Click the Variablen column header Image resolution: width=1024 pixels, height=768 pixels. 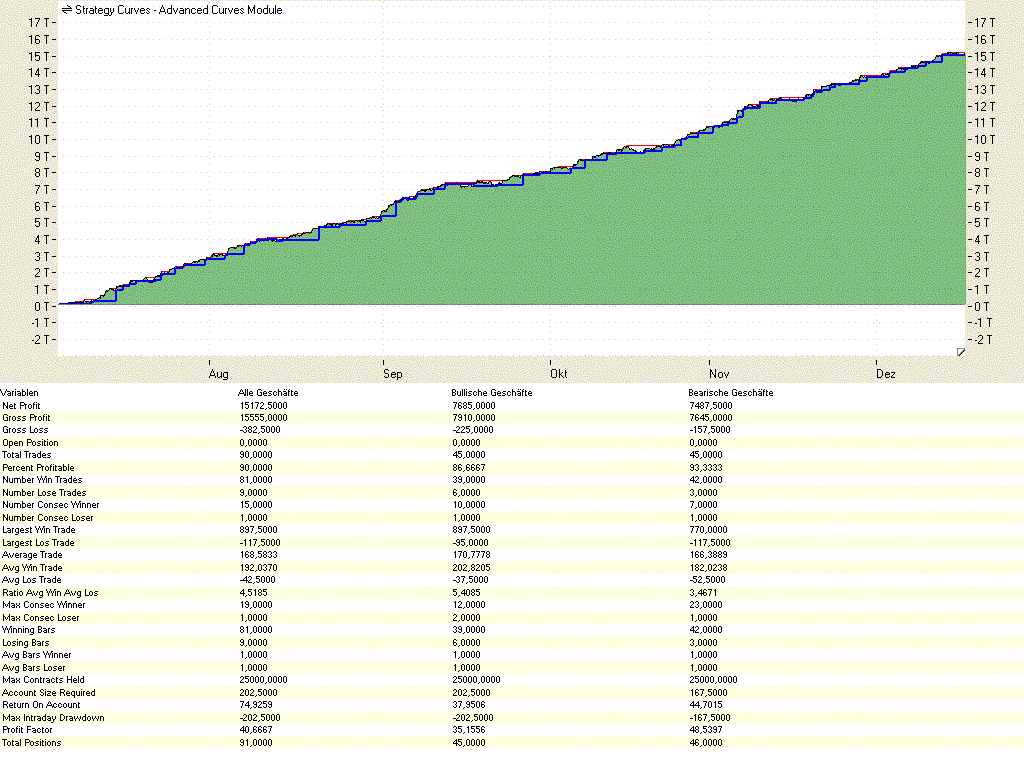tap(20, 393)
